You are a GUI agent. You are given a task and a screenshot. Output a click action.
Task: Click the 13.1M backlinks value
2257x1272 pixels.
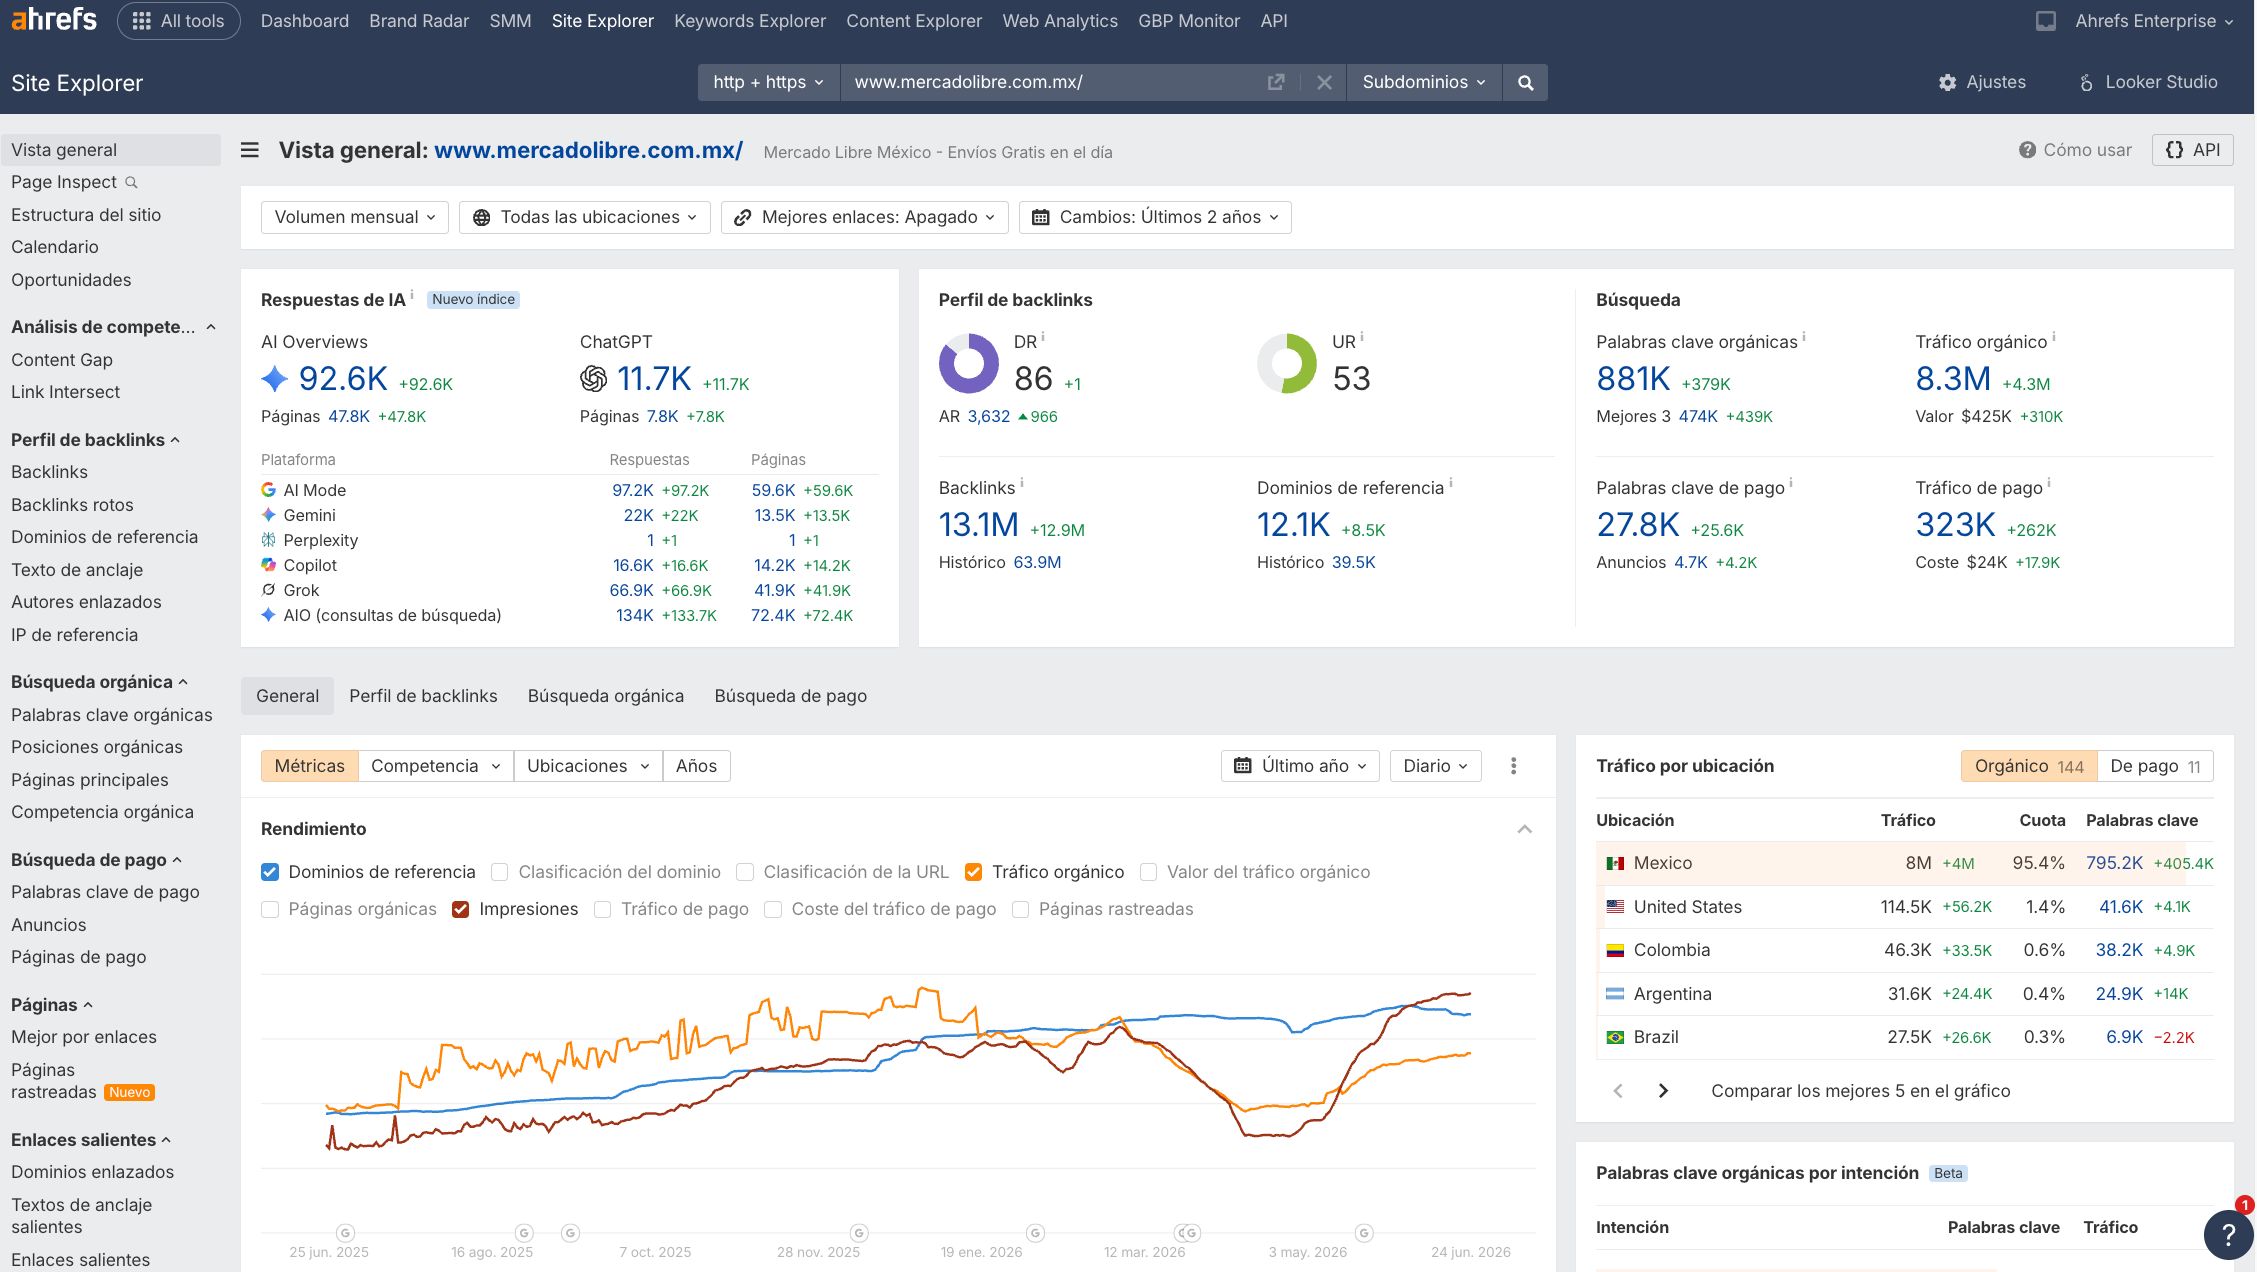pyautogui.click(x=978, y=525)
